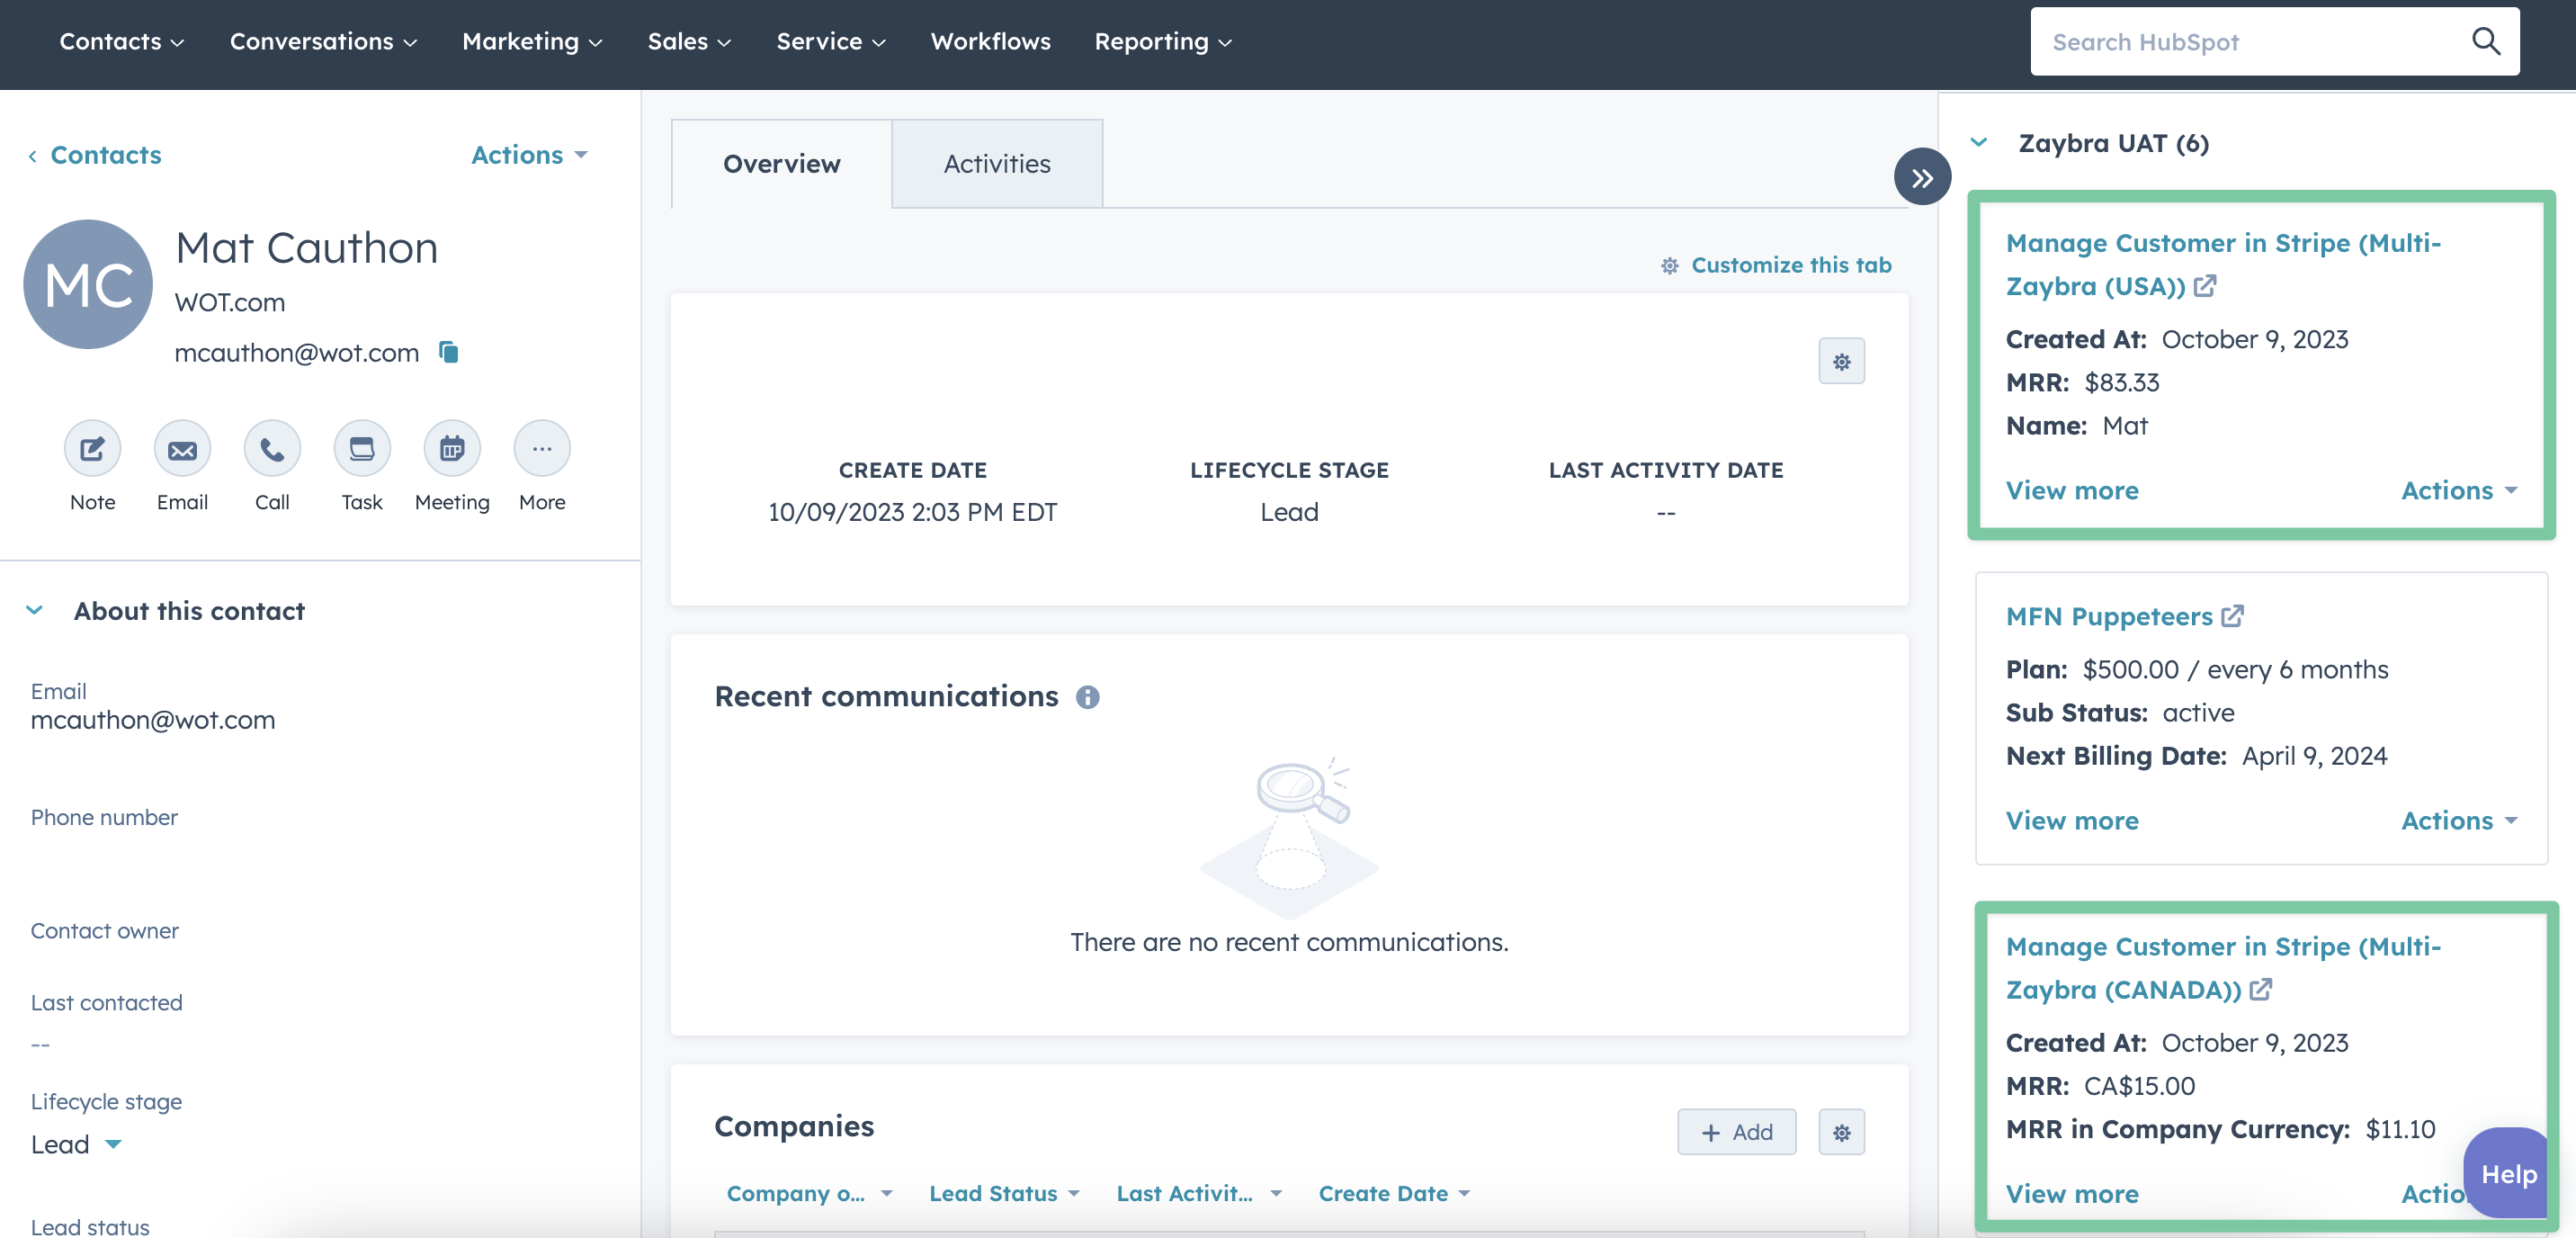Viewport: 2576px width, 1238px height.
Task: Click the info icon beside Recent communications
Action: tap(1087, 697)
